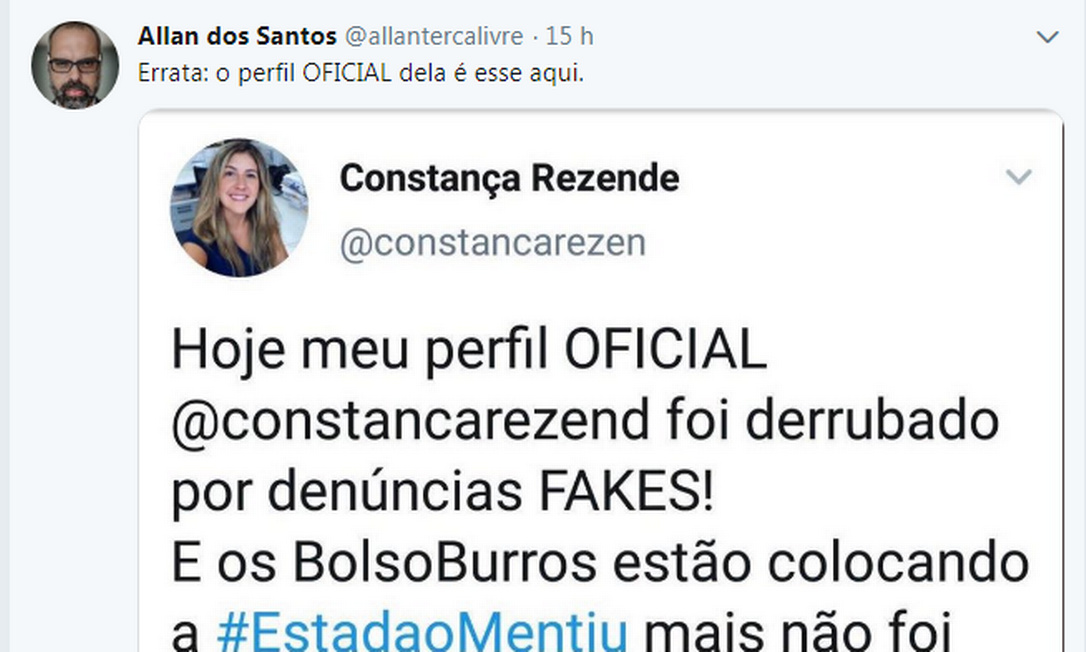
Task: Open Allan dos Santos profile avatar
Action: (75, 65)
